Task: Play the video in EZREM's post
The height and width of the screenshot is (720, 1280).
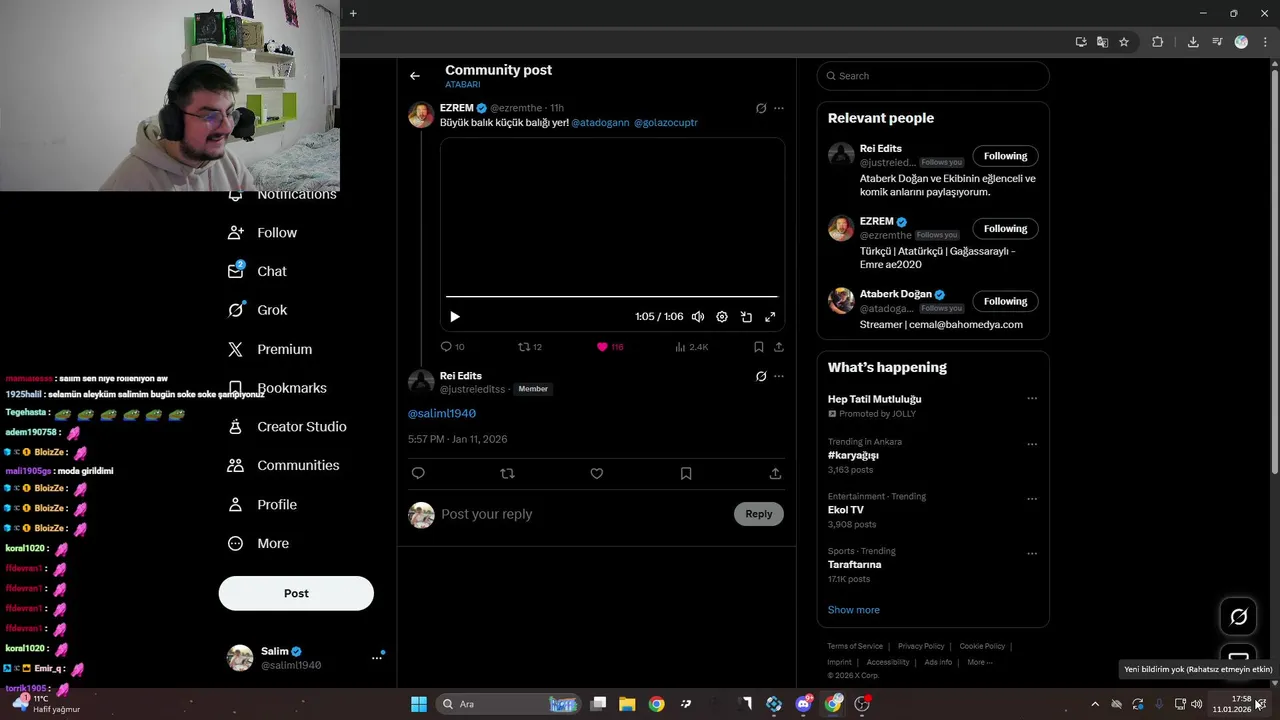Action: tap(455, 317)
